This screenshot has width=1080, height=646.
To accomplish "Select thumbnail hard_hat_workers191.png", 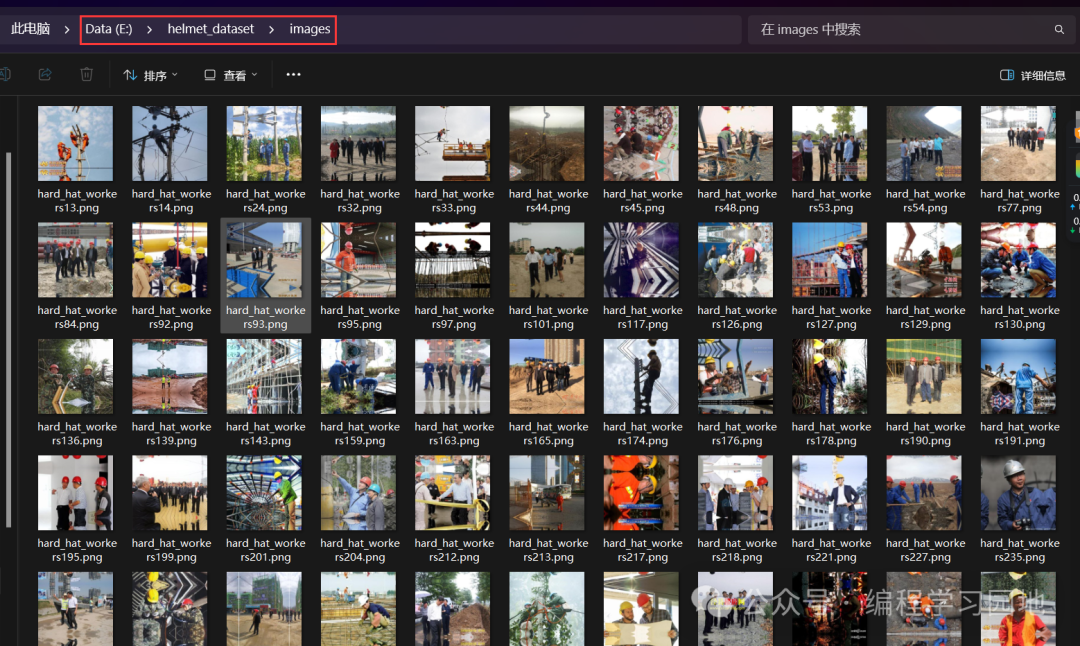I will click(1018, 376).
